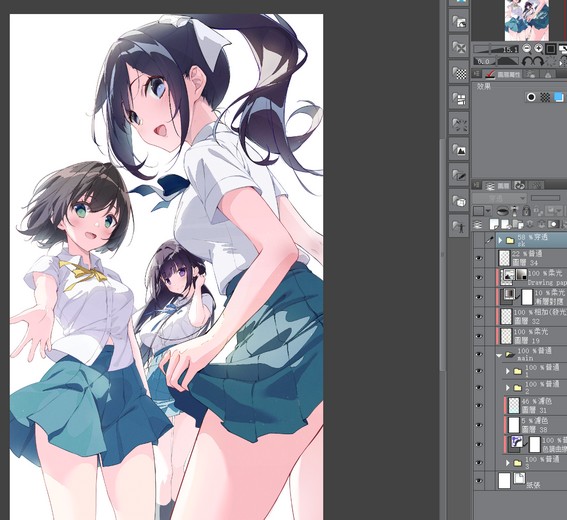The height and width of the screenshot is (520, 567).
Task: Enable the layer color blue square effect
Action: tap(559, 97)
